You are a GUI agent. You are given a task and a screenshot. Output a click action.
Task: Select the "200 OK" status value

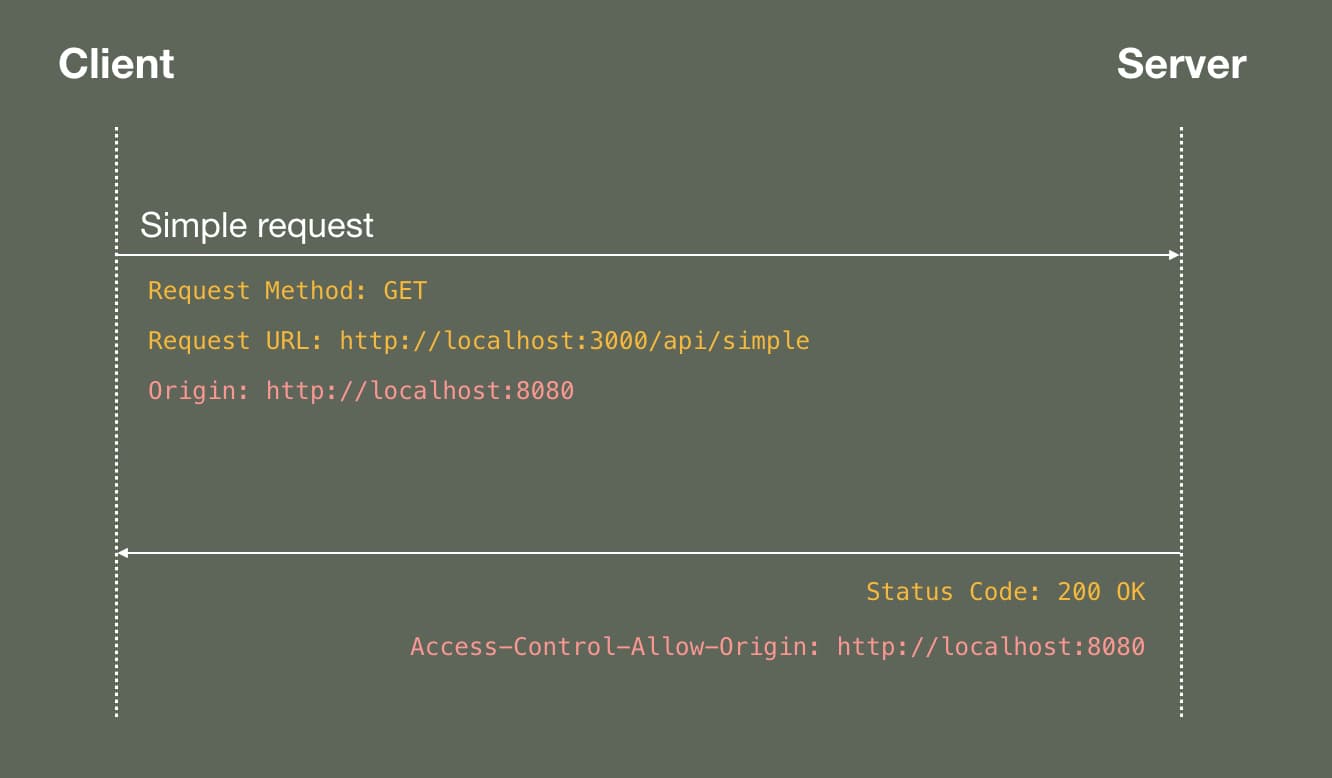coord(1101,591)
